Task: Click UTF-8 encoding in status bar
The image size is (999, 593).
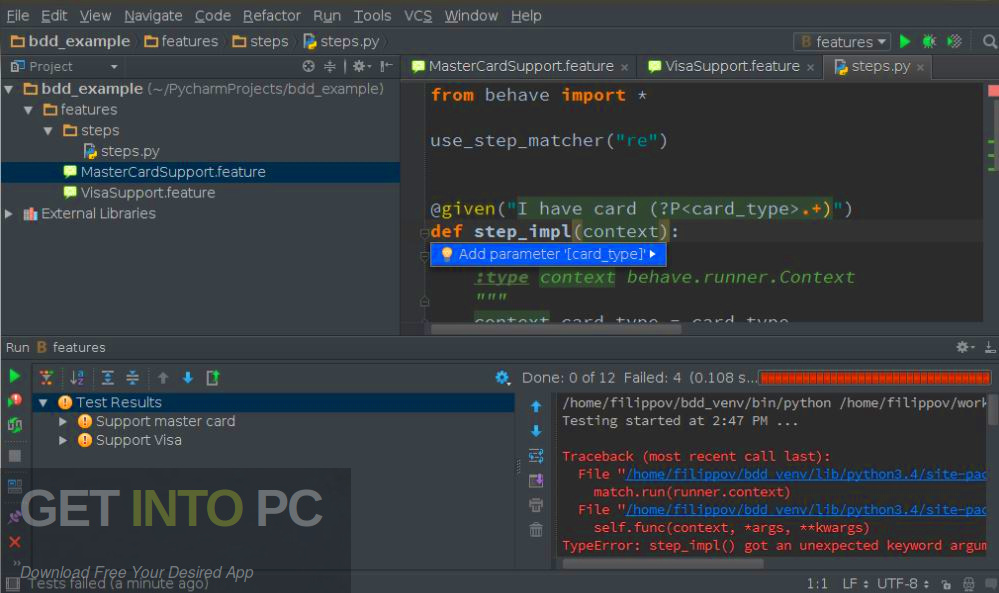Action: tap(902, 584)
